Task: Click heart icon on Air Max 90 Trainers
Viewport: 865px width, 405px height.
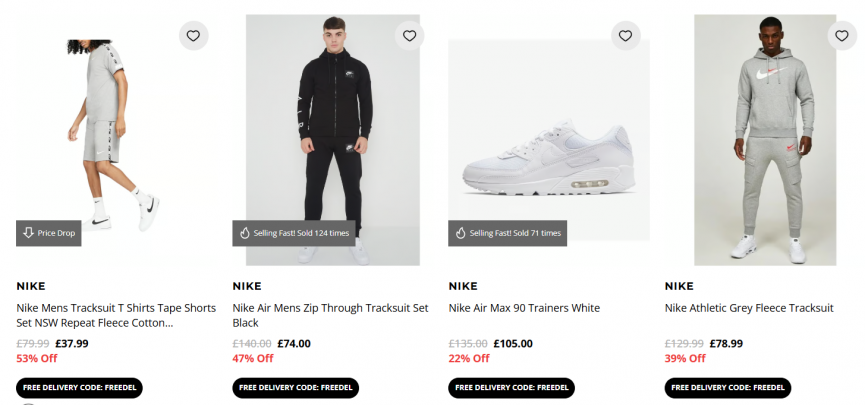Action: click(625, 36)
